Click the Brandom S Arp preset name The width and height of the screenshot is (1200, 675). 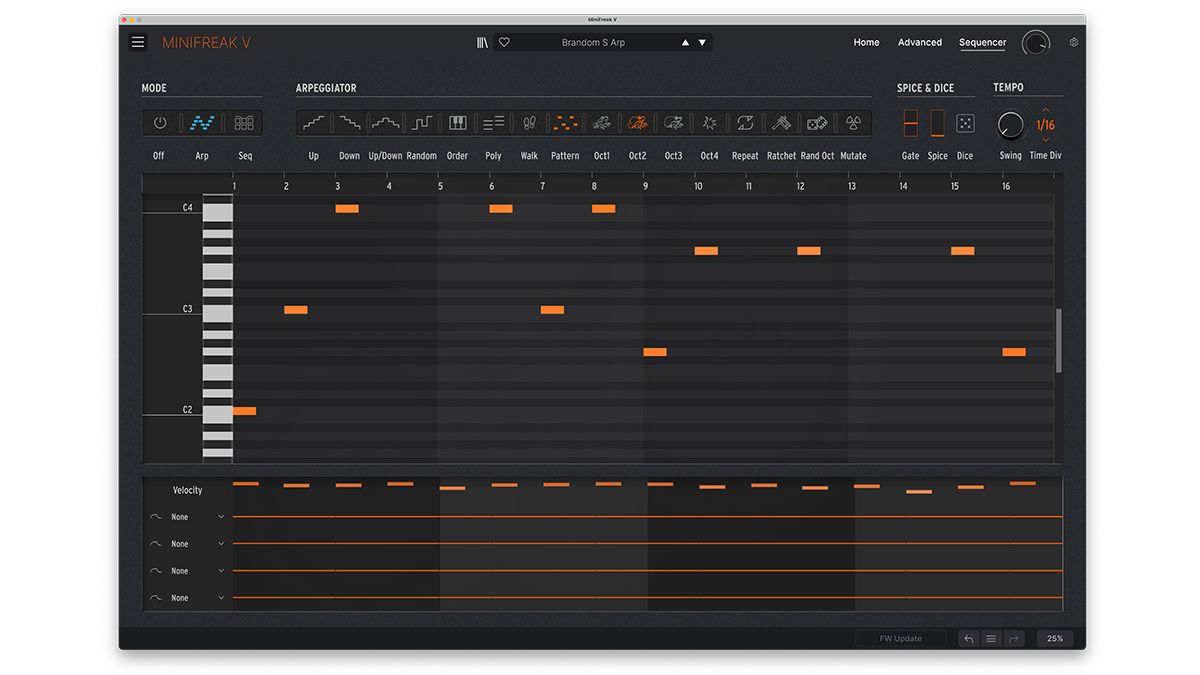coord(593,42)
